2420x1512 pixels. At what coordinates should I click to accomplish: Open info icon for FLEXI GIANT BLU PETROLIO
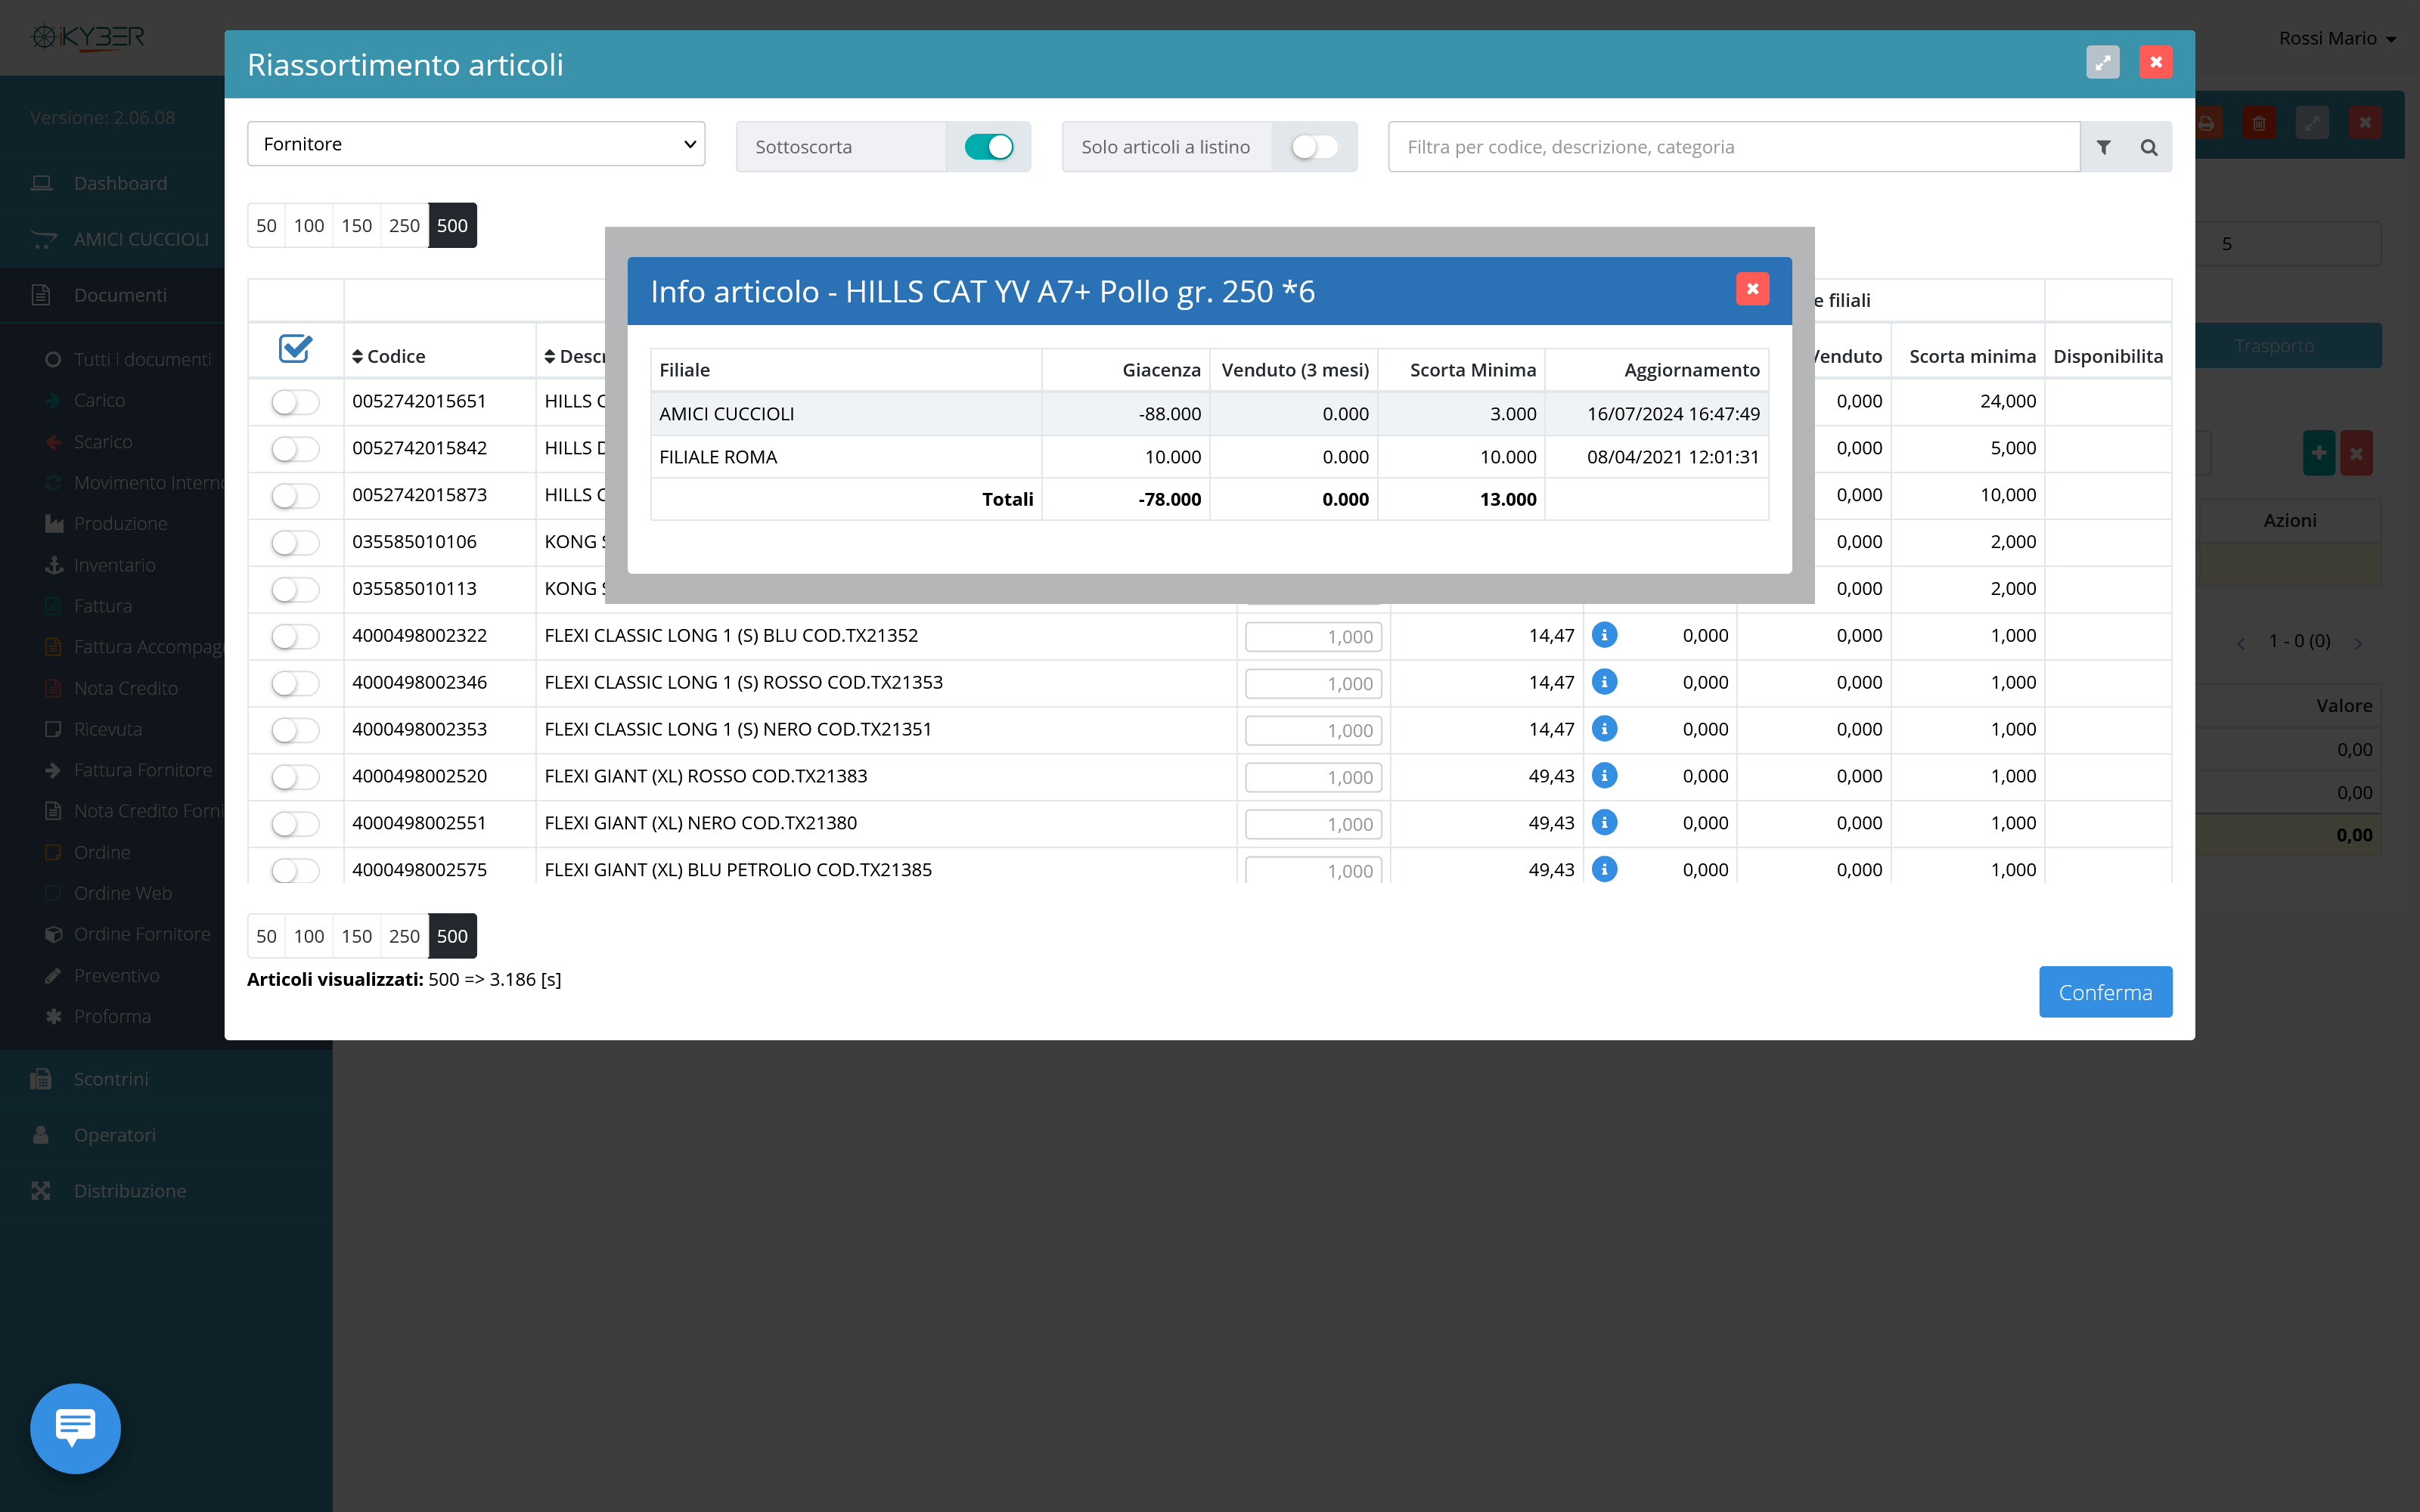coord(1604,869)
